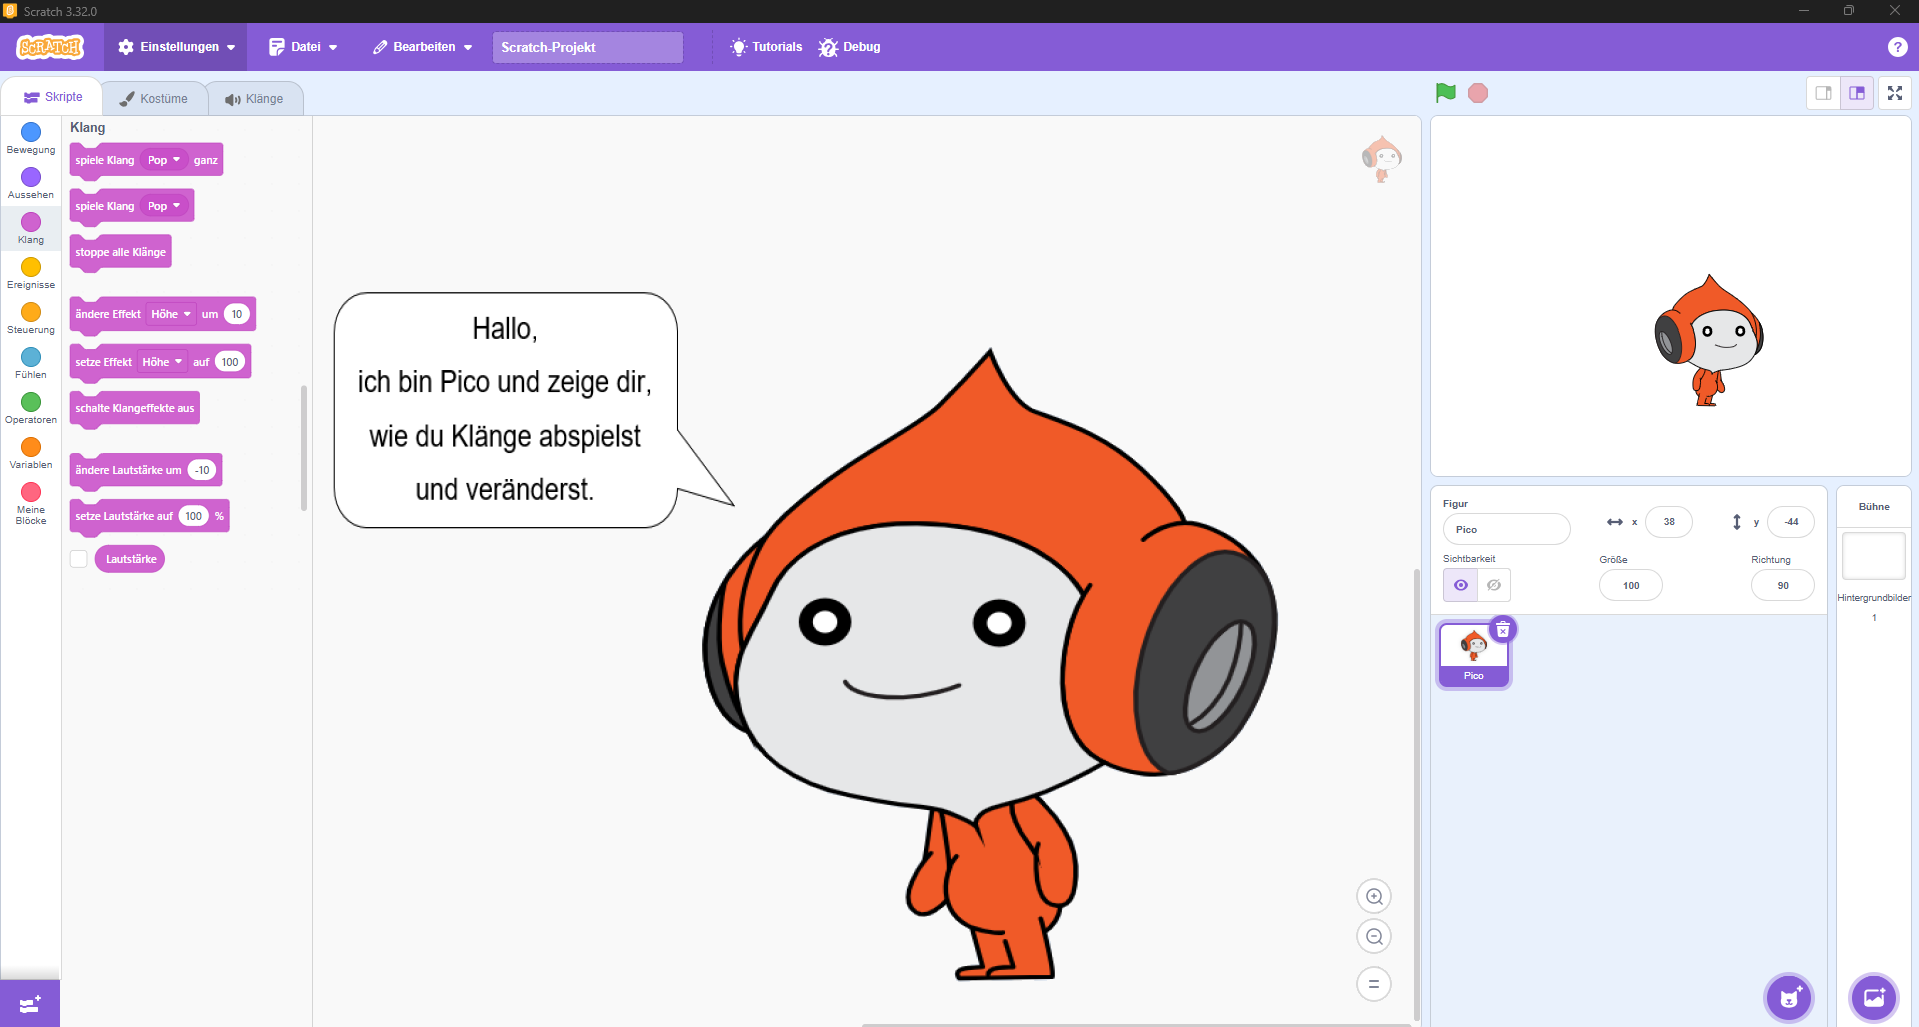Click the Scratch logo

50,47
